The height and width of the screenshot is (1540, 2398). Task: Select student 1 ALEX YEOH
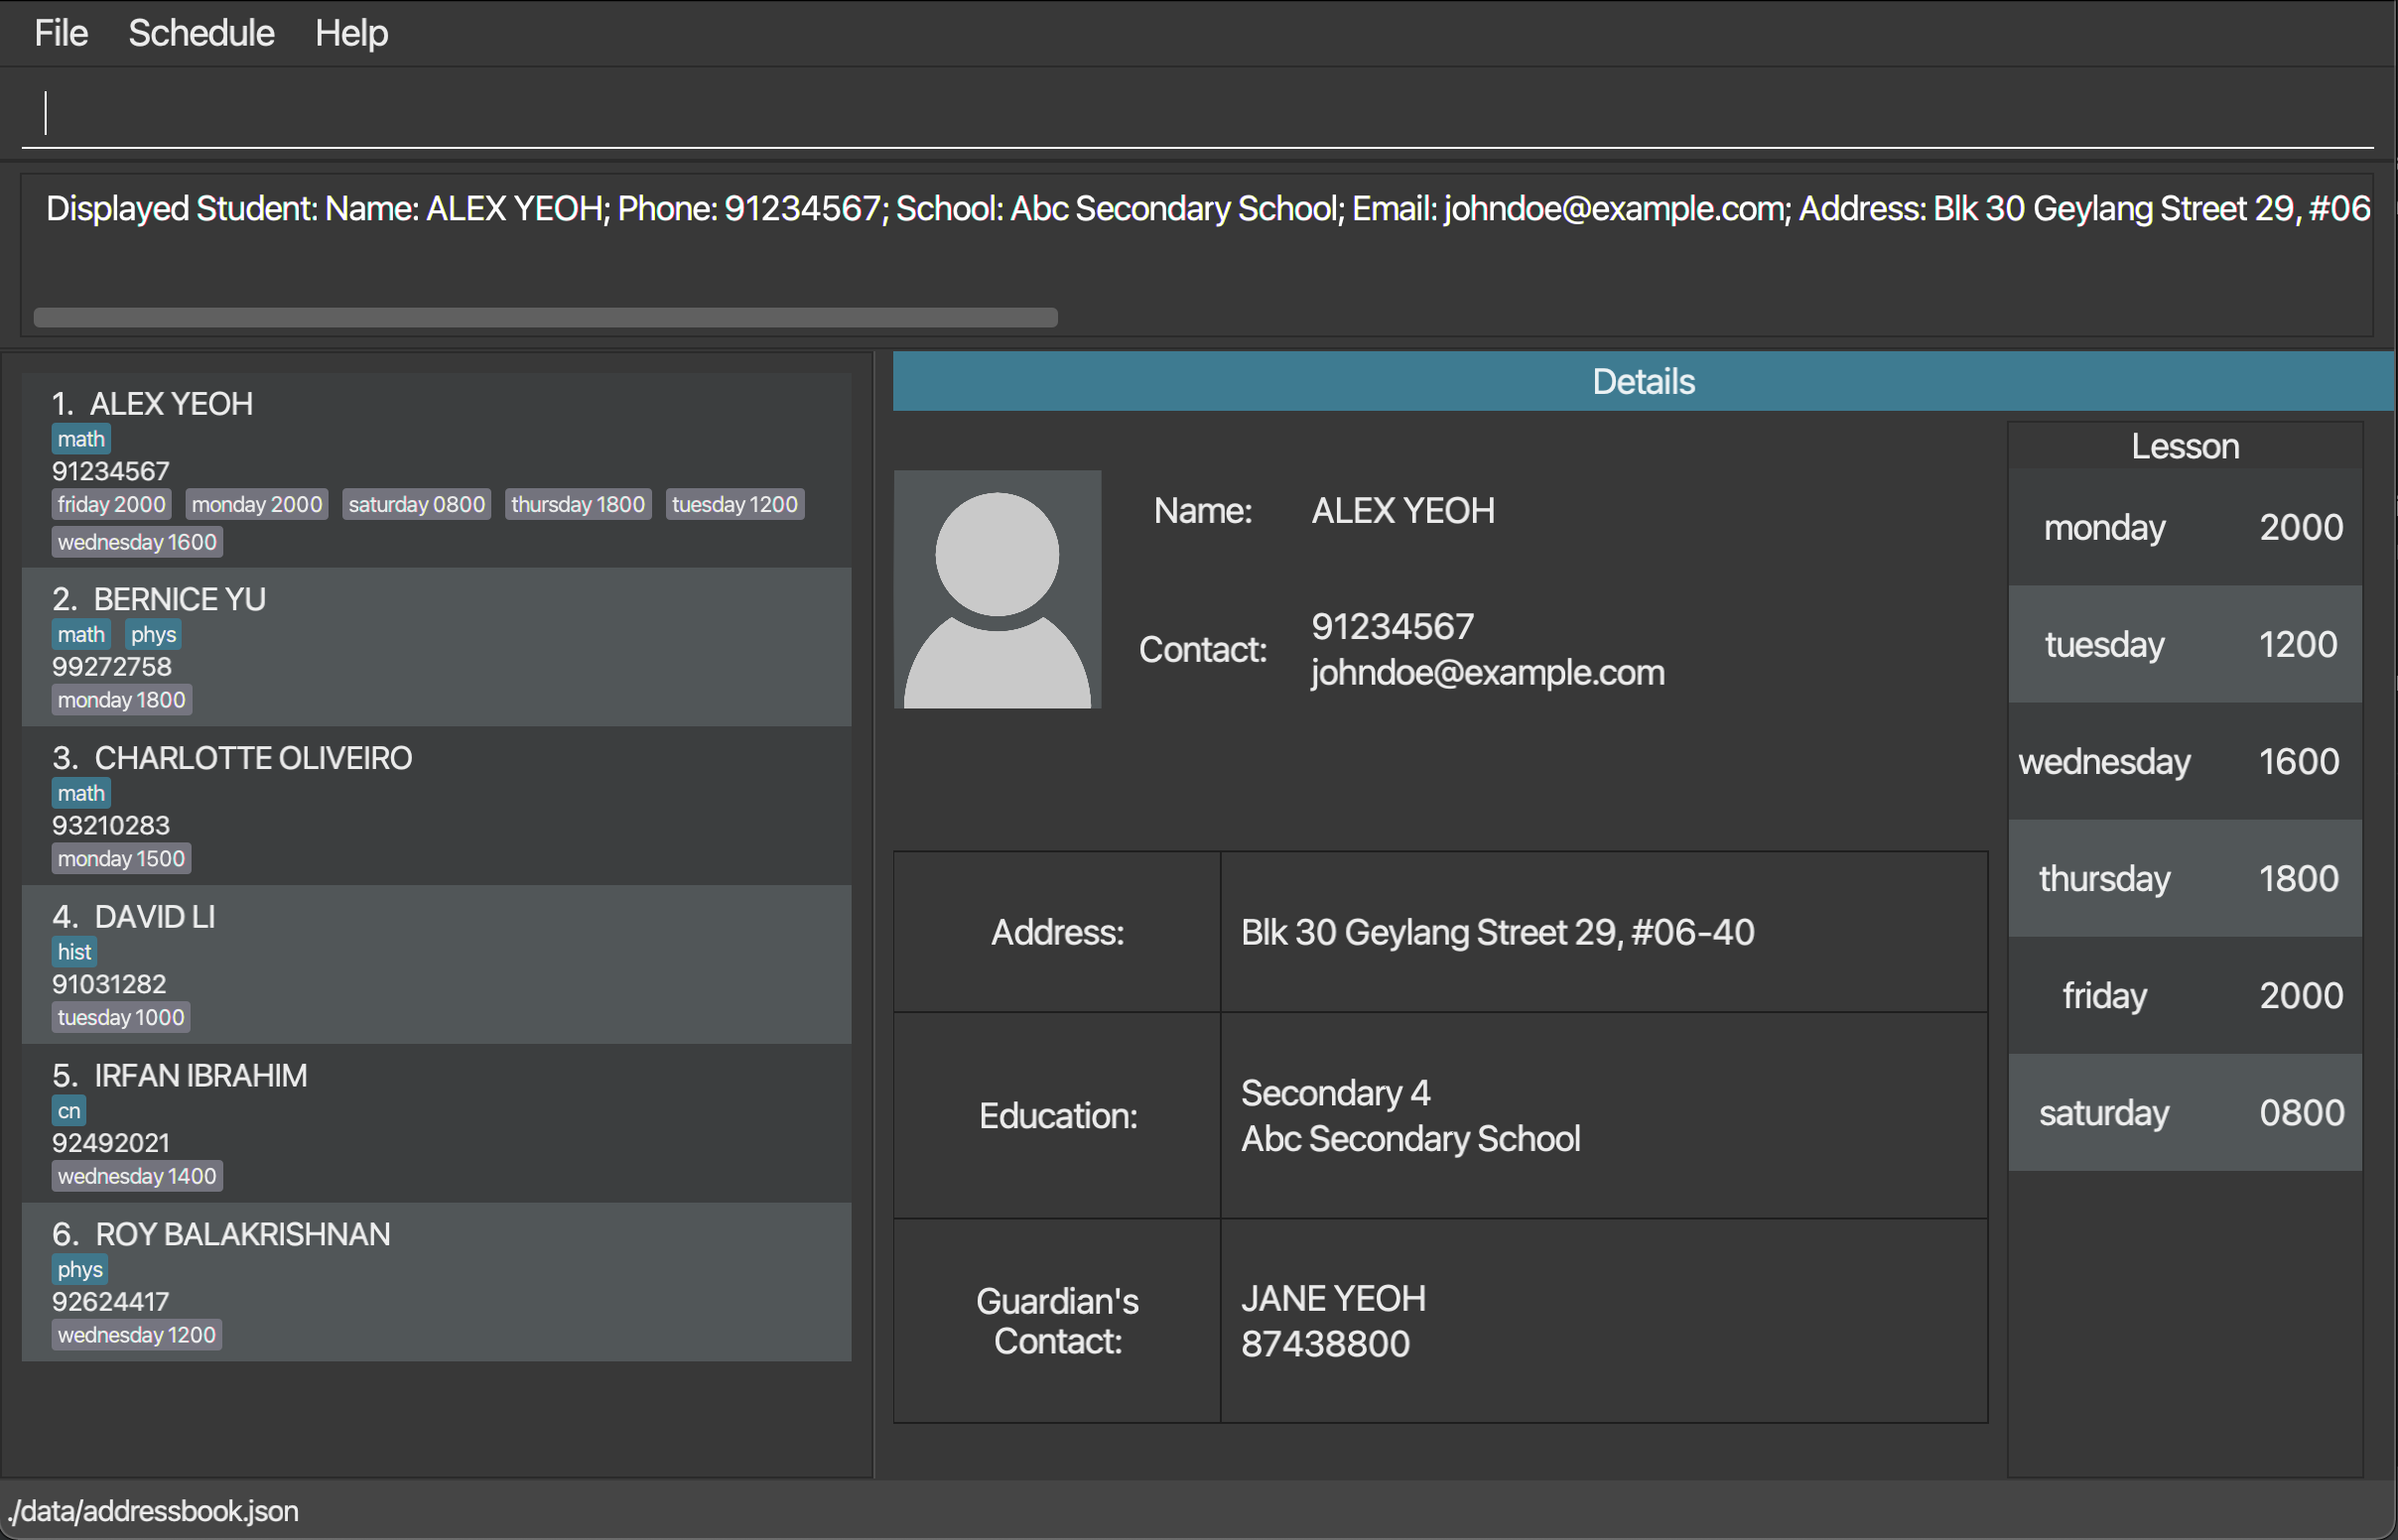tap(436, 471)
